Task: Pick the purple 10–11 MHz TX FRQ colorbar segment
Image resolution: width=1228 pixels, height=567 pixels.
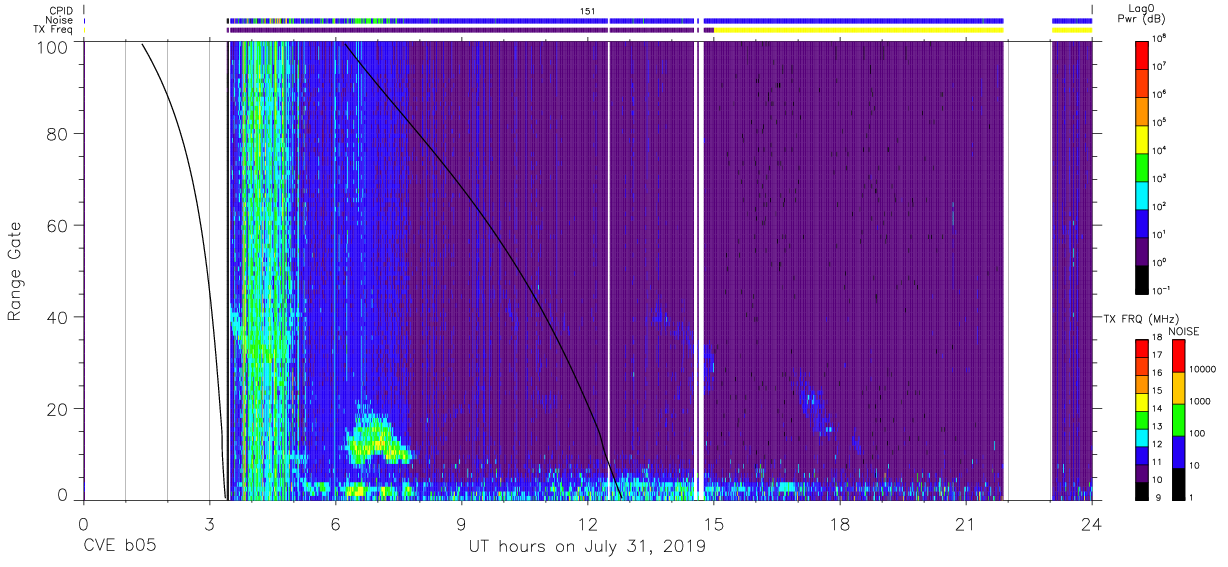Action: coord(1143,471)
